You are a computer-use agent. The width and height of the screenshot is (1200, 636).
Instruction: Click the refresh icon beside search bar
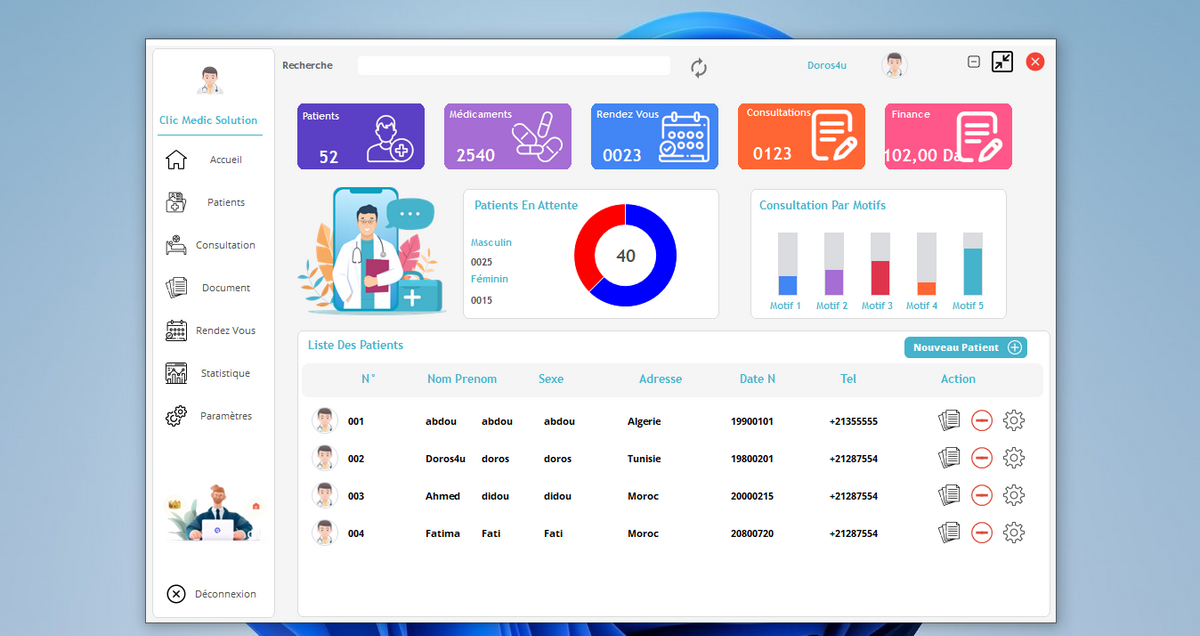(x=699, y=68)
